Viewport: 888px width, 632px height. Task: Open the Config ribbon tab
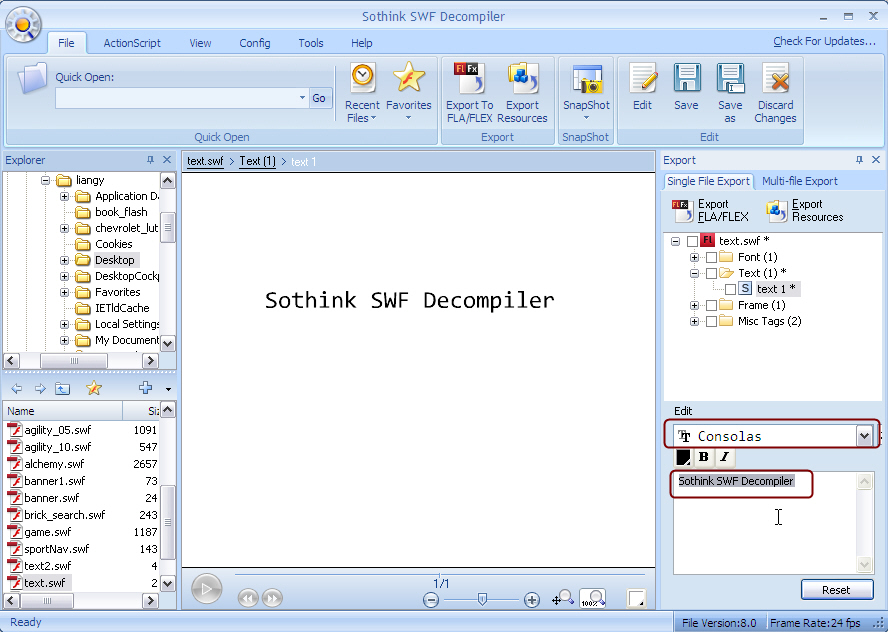point(254,43)
